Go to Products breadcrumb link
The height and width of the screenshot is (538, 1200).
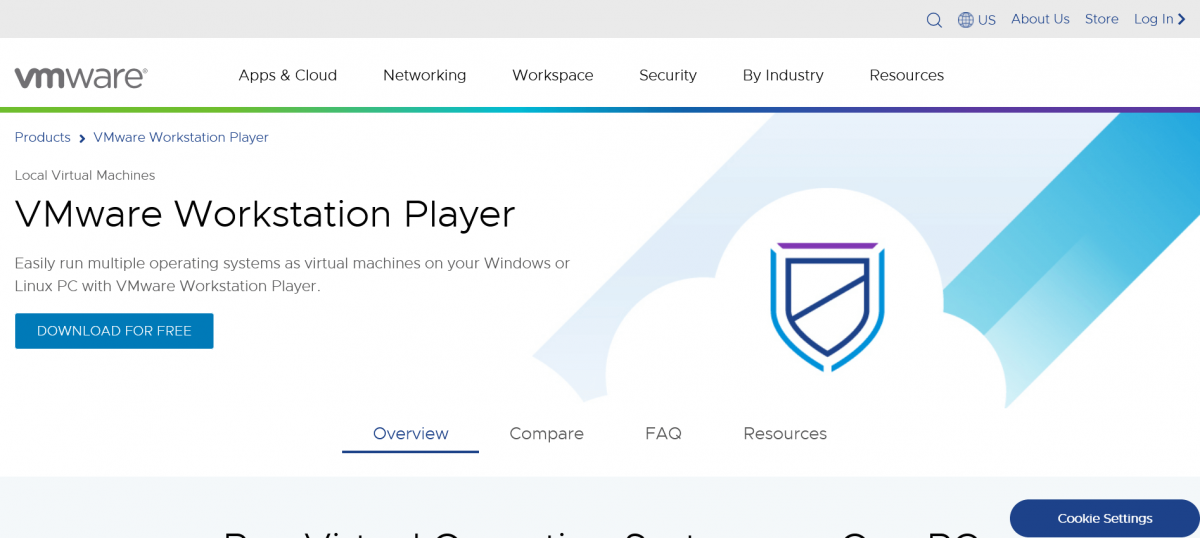click(x=42, y=137)
